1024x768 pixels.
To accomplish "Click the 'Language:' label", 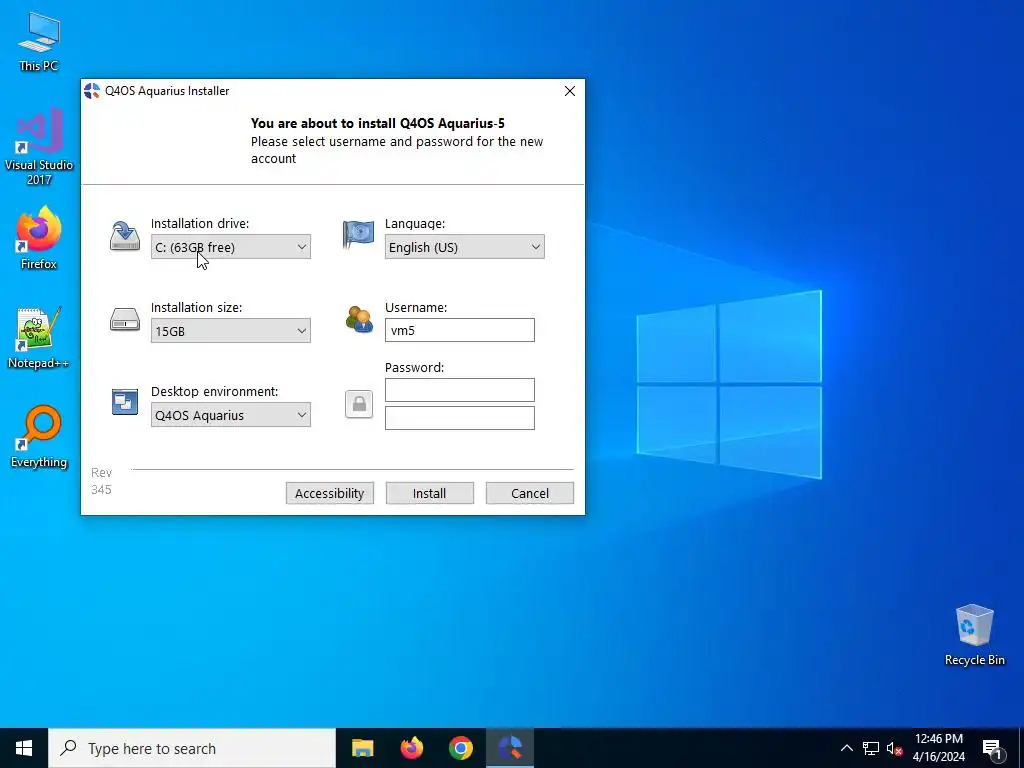I will pos(415,223).
